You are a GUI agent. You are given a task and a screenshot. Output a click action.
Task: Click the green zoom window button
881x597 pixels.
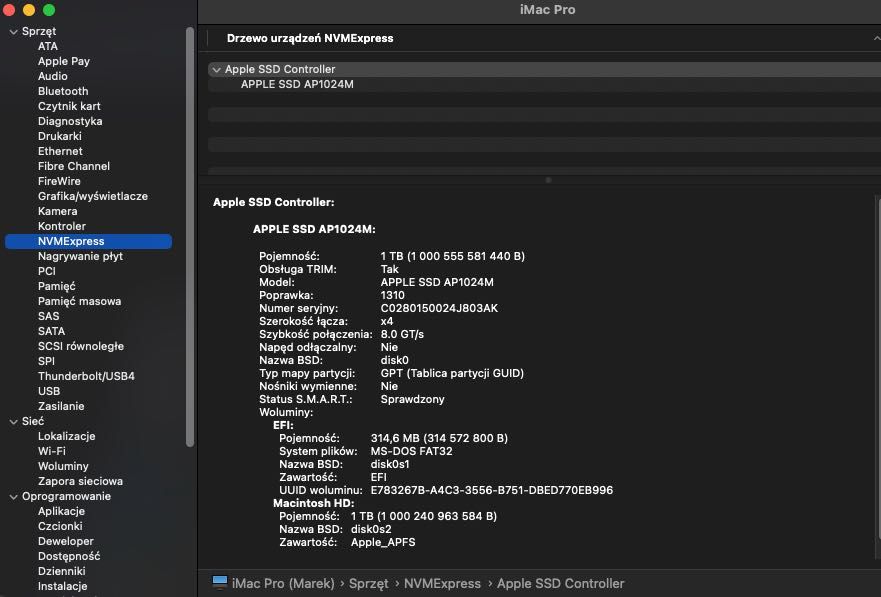(49, 10)
